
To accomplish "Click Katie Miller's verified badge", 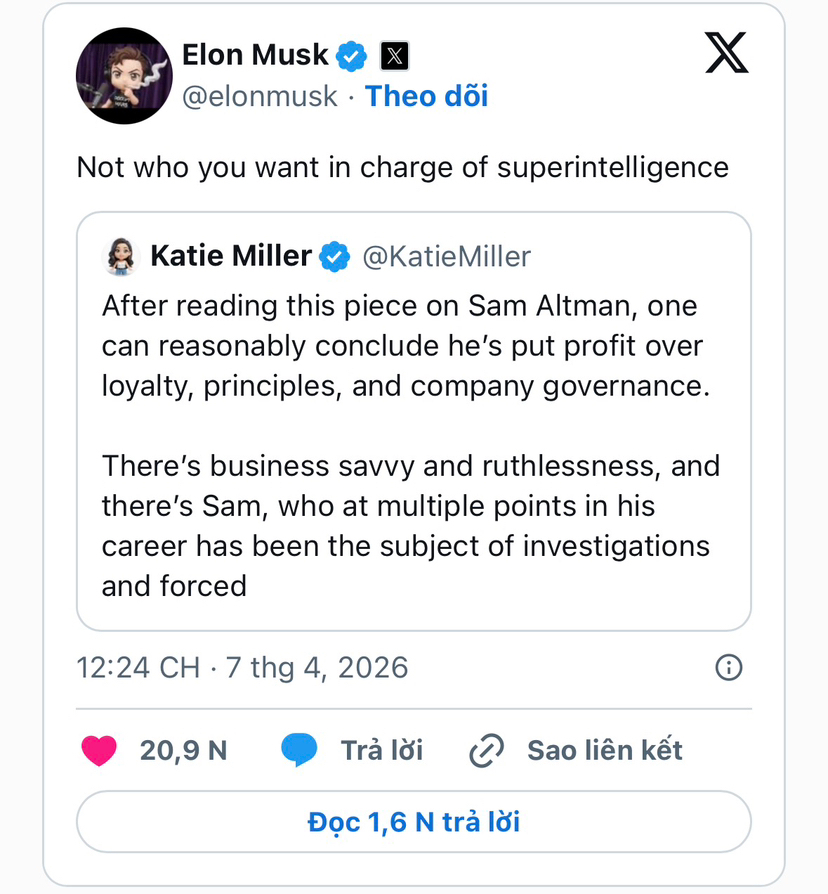I will 334,257.
